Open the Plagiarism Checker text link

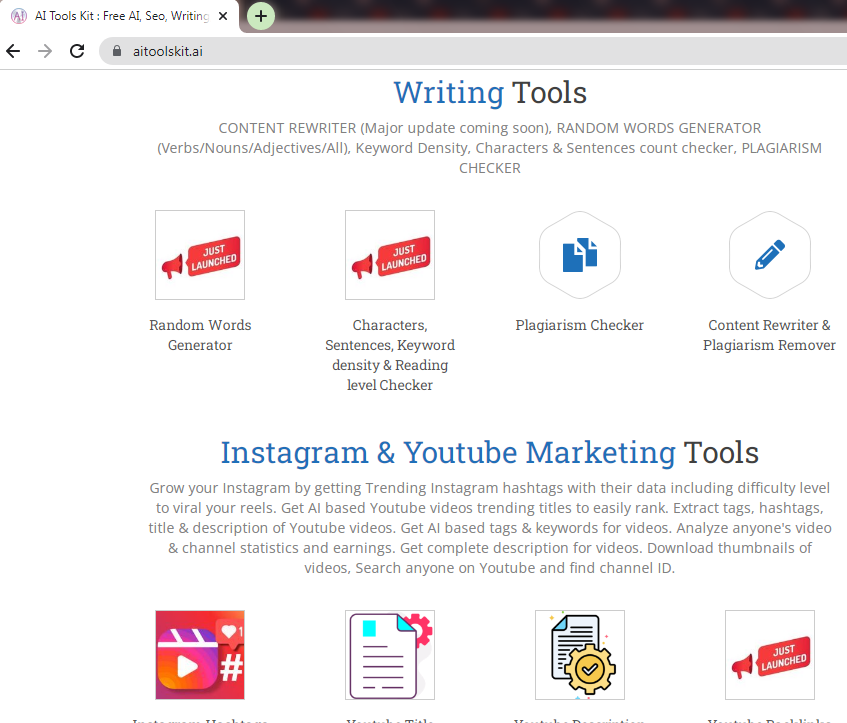click(x=580, y=325)
